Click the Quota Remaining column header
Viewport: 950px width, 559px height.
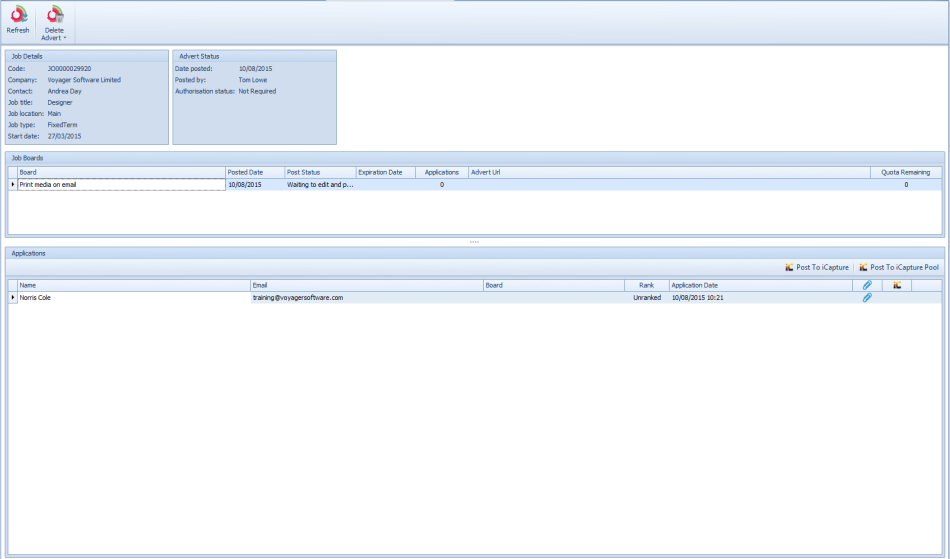(x=905, y=172)
